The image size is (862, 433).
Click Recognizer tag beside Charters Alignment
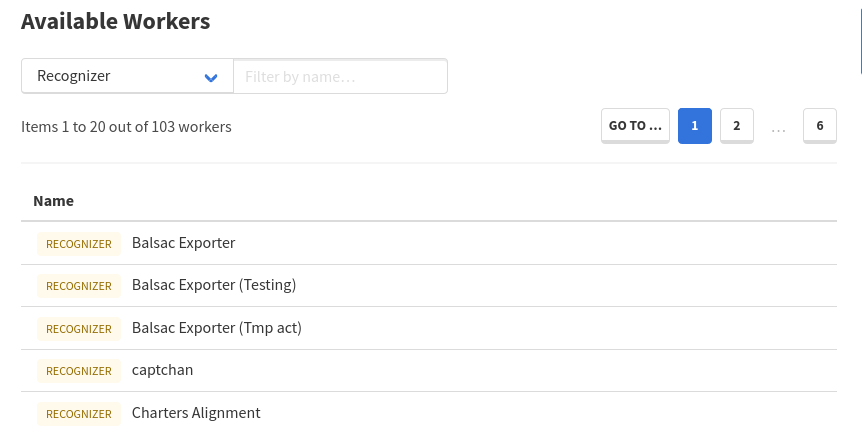(x=79, y=414)
